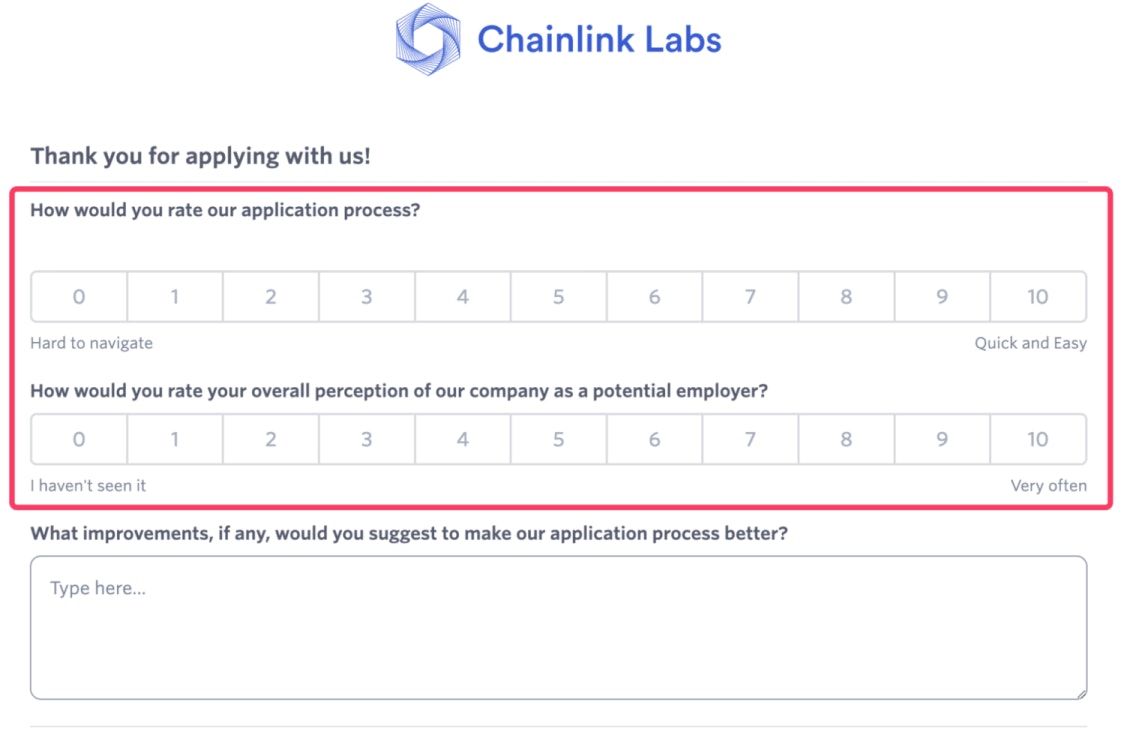Click the Chainlink Labs hexagon logo icon
The width and height of the screenshot is (1124, 735).
click(428, 40)
